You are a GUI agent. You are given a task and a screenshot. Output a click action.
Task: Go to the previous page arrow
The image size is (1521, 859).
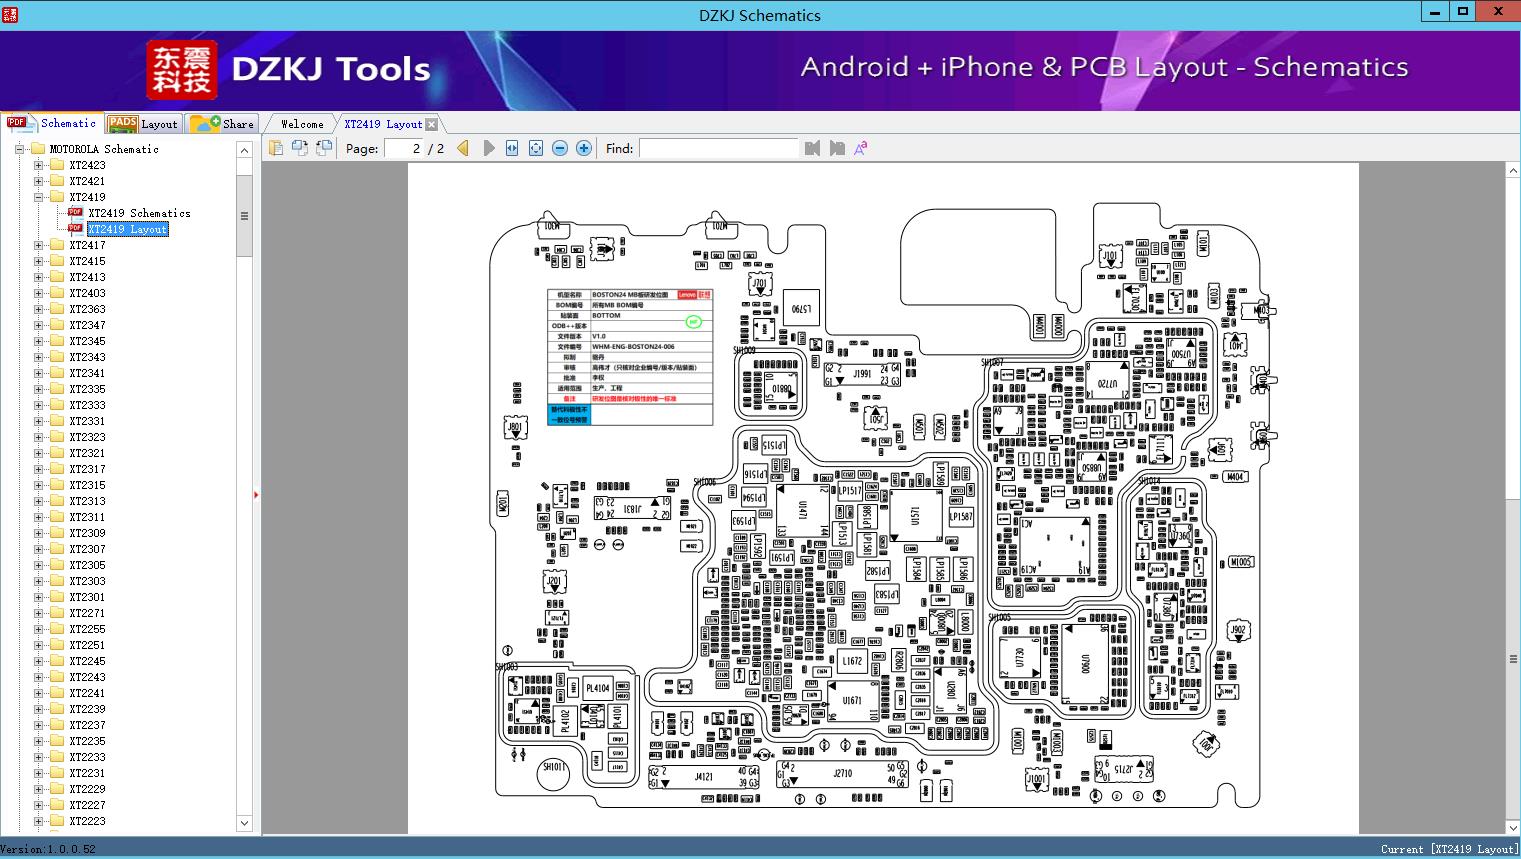click(x=463, y=148)
